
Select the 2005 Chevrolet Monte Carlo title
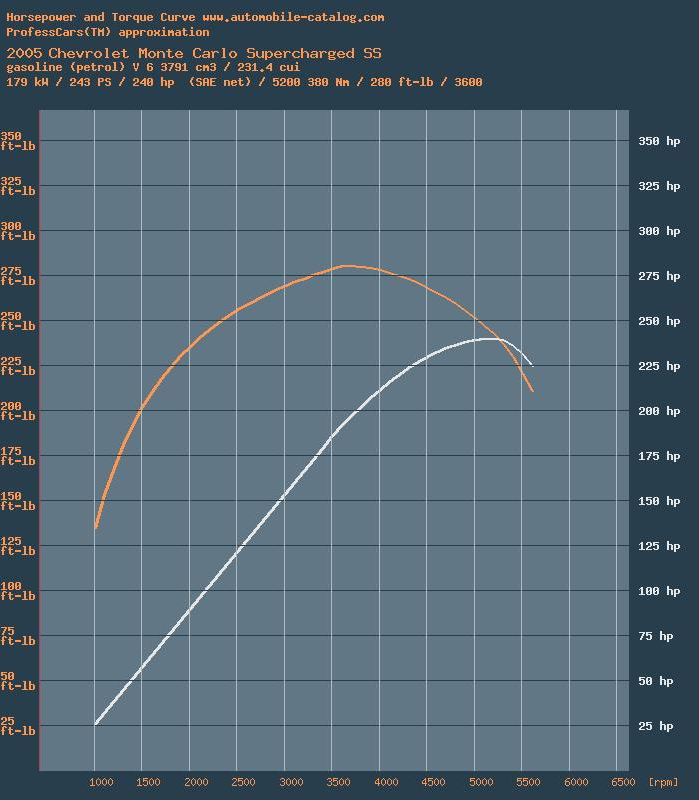193,52
